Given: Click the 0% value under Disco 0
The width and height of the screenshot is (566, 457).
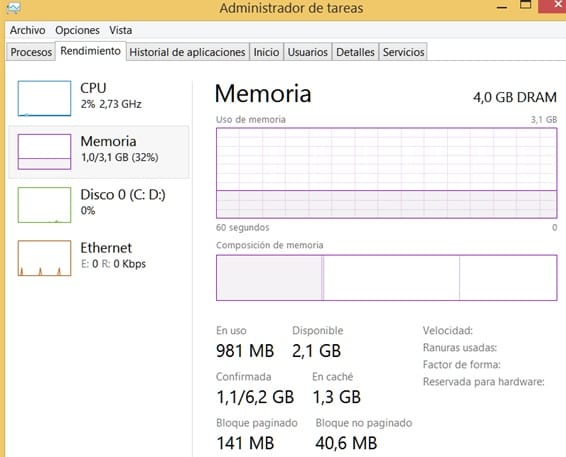Looking at the screenshot, I should 88,210.
